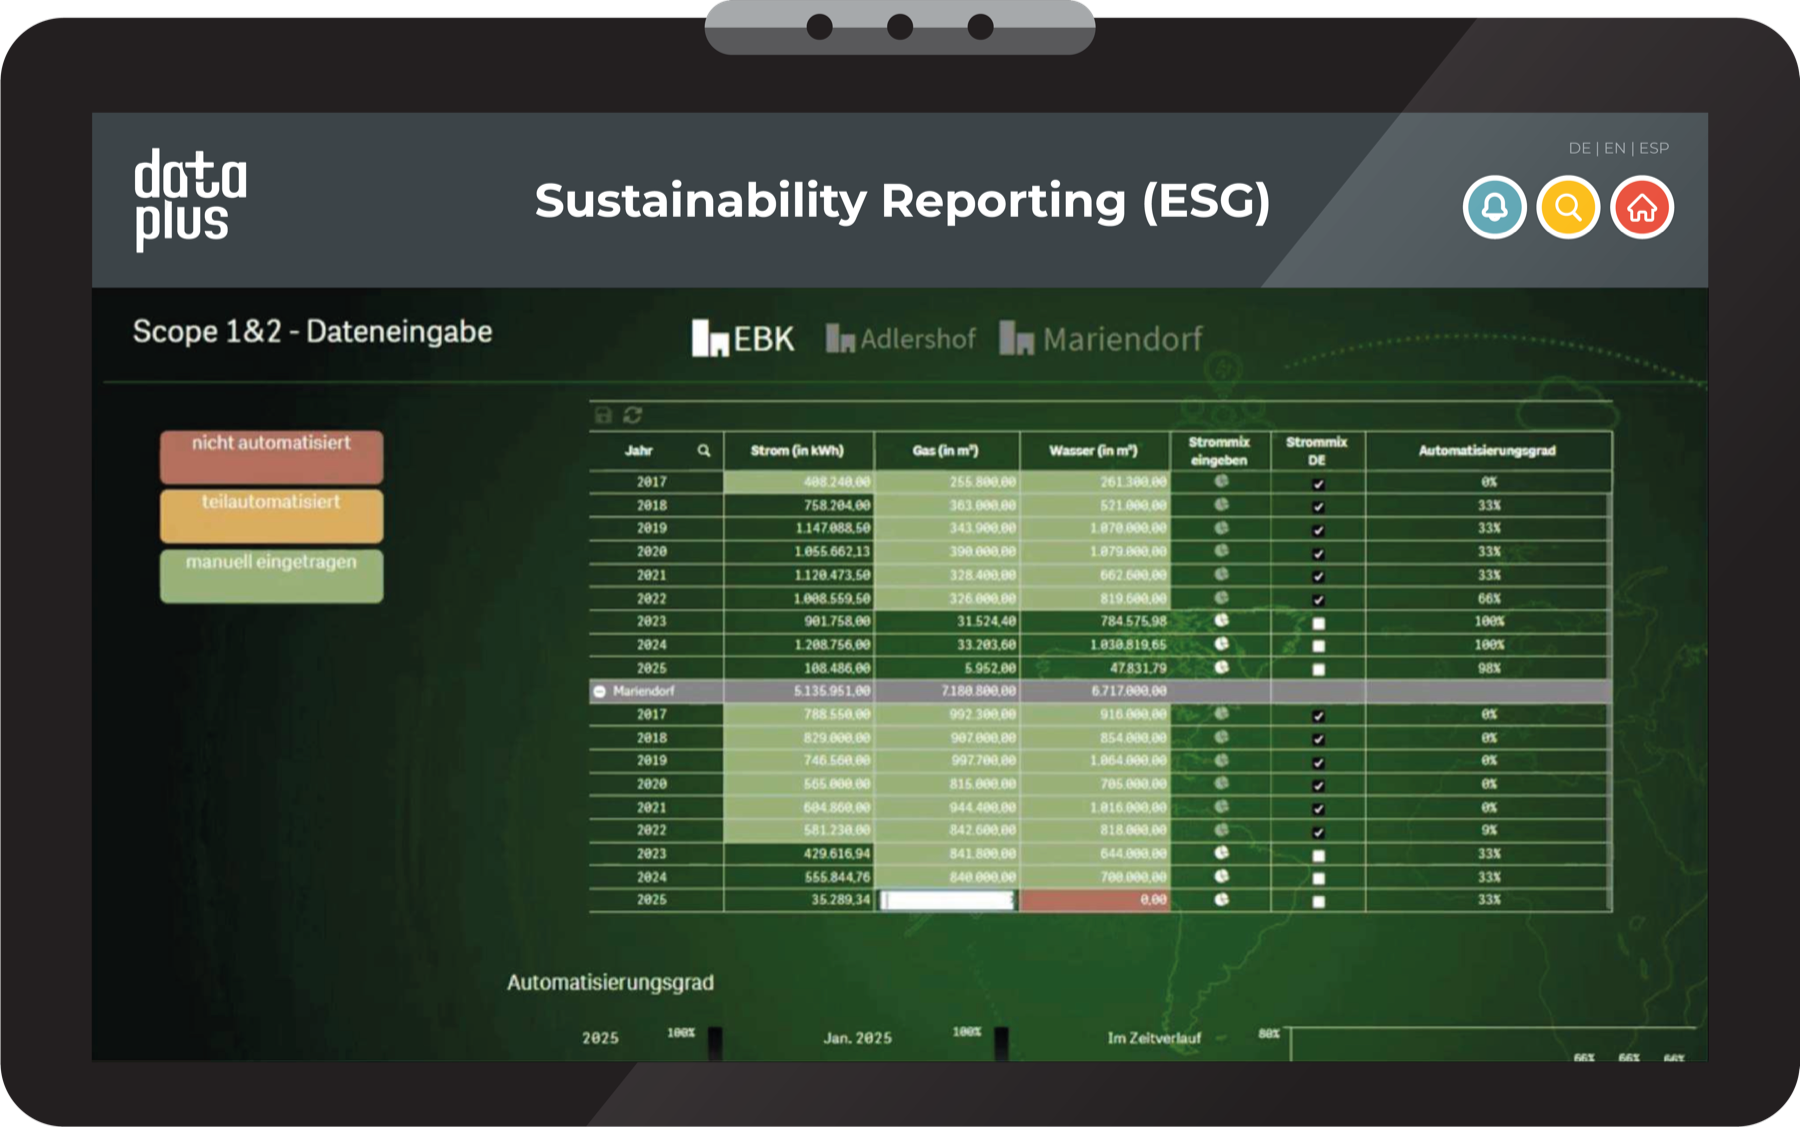
Task: Select the Strom cell 1.147.088,50
Action: point(798,528)
